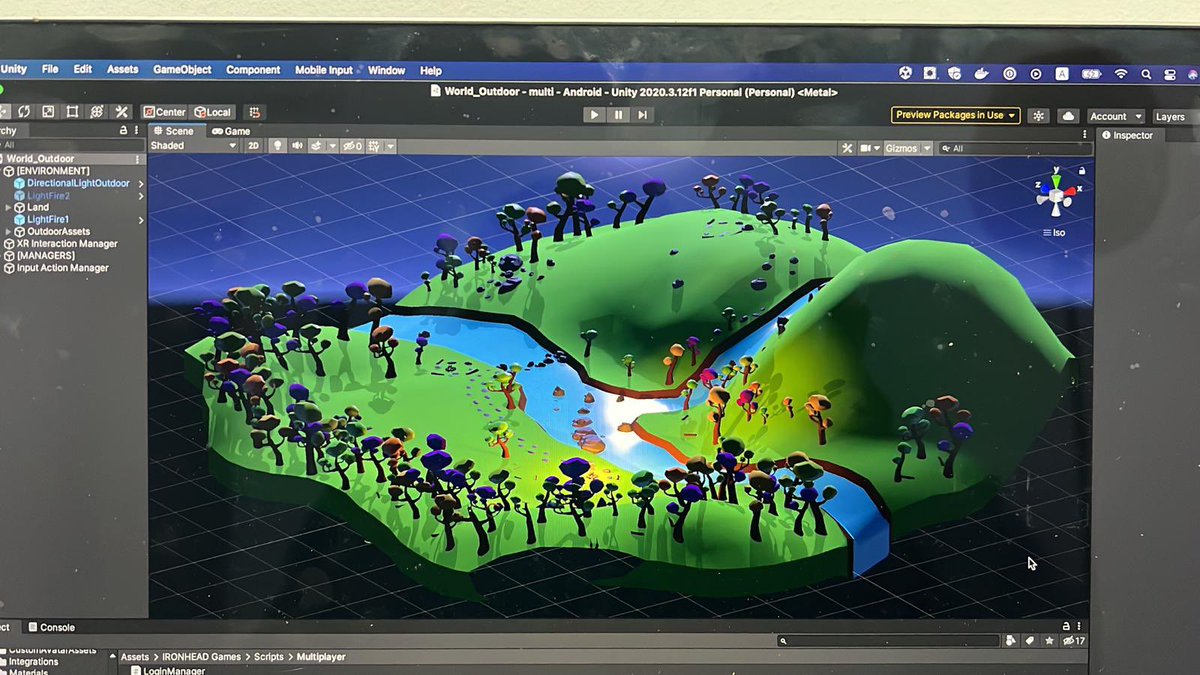Viewport: 1200px width, 675px height.
Task: Toggle scene effects button
Action: (x=315, y=146)
